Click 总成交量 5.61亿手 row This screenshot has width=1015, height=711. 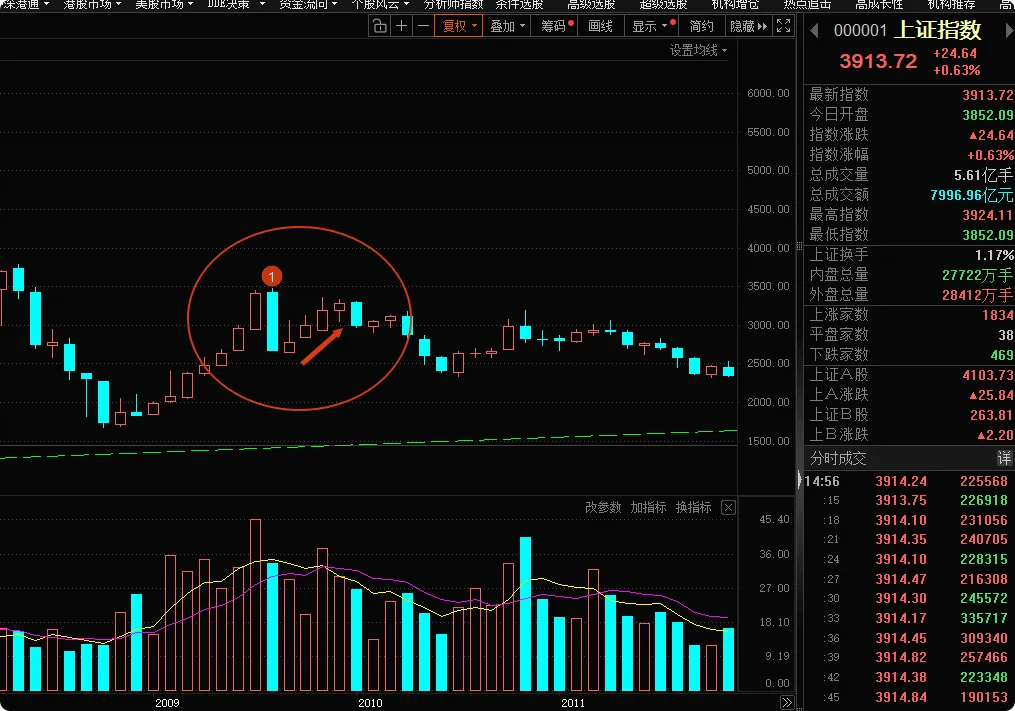[x=909, y=175]
